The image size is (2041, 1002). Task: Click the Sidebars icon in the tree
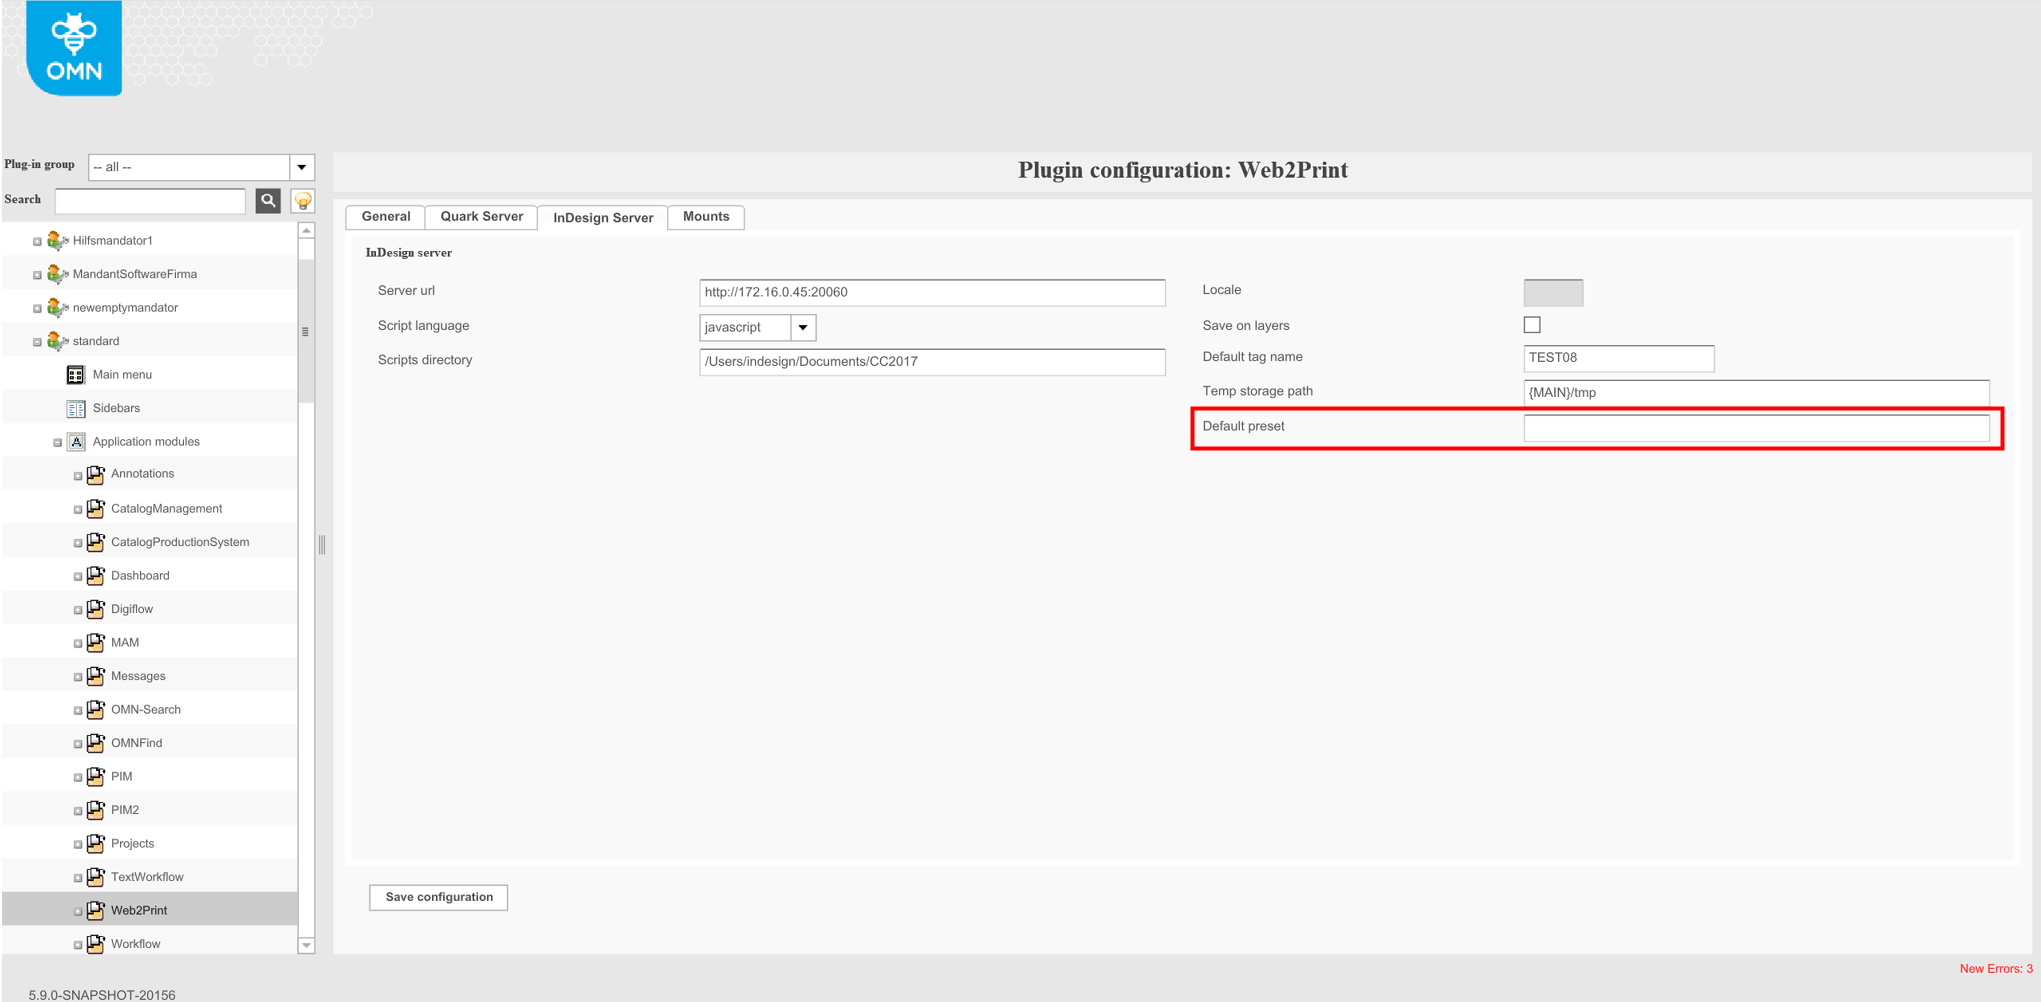(76, 408)
